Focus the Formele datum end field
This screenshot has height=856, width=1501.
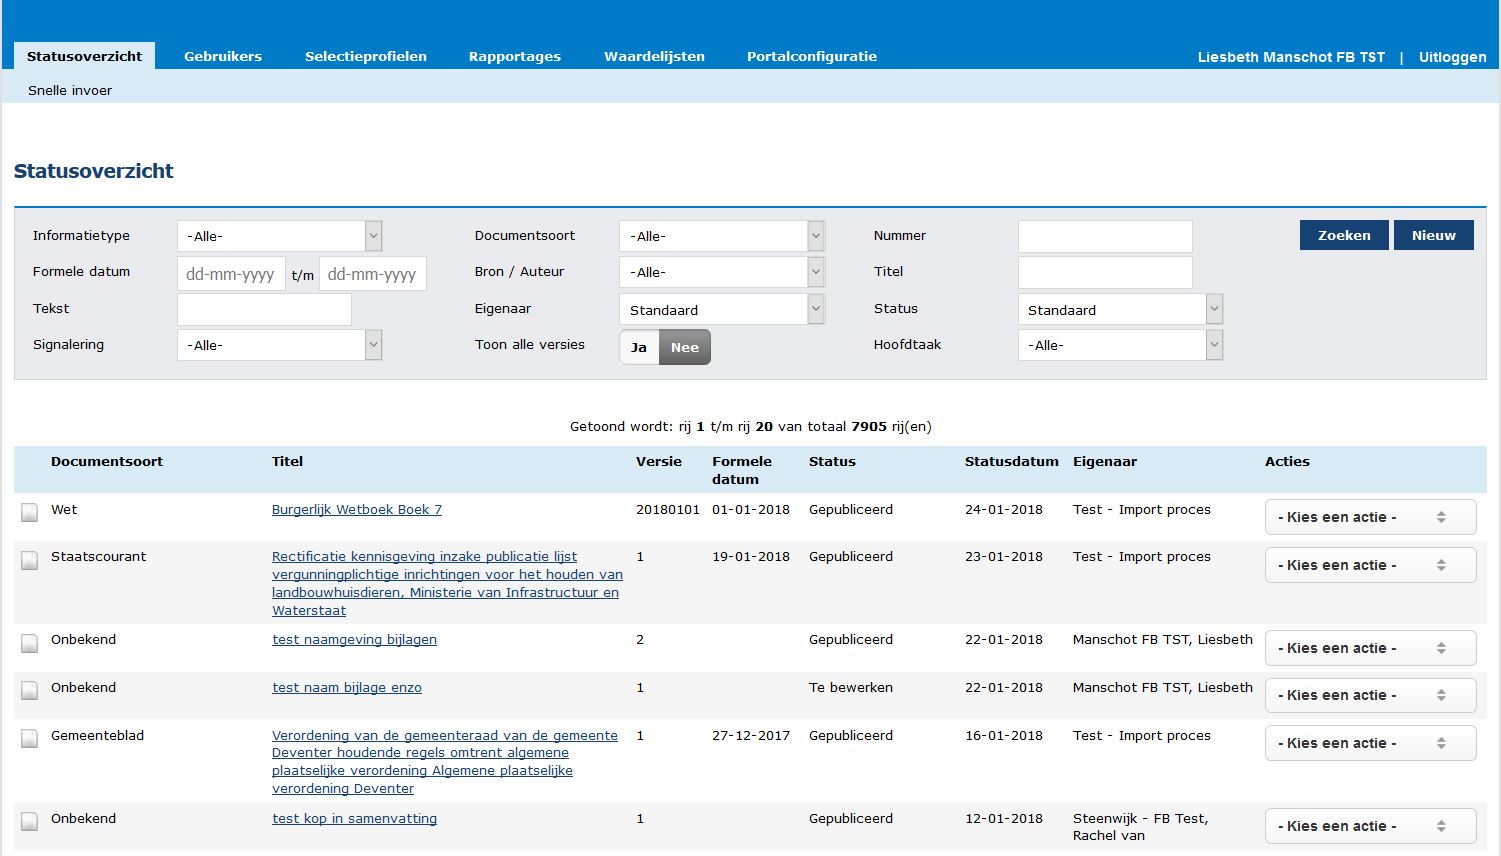click(x=373, y=273)
